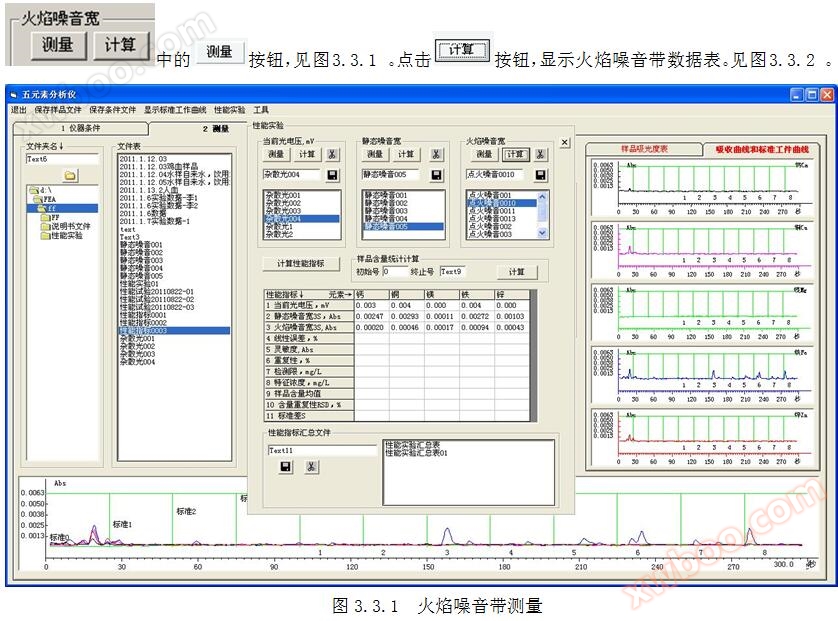Image resolution: width=838 pixels, height=621 pixels.
Task: Click 测量 button in 火焰噪音宽 group
Action: (x=483, y=154)
